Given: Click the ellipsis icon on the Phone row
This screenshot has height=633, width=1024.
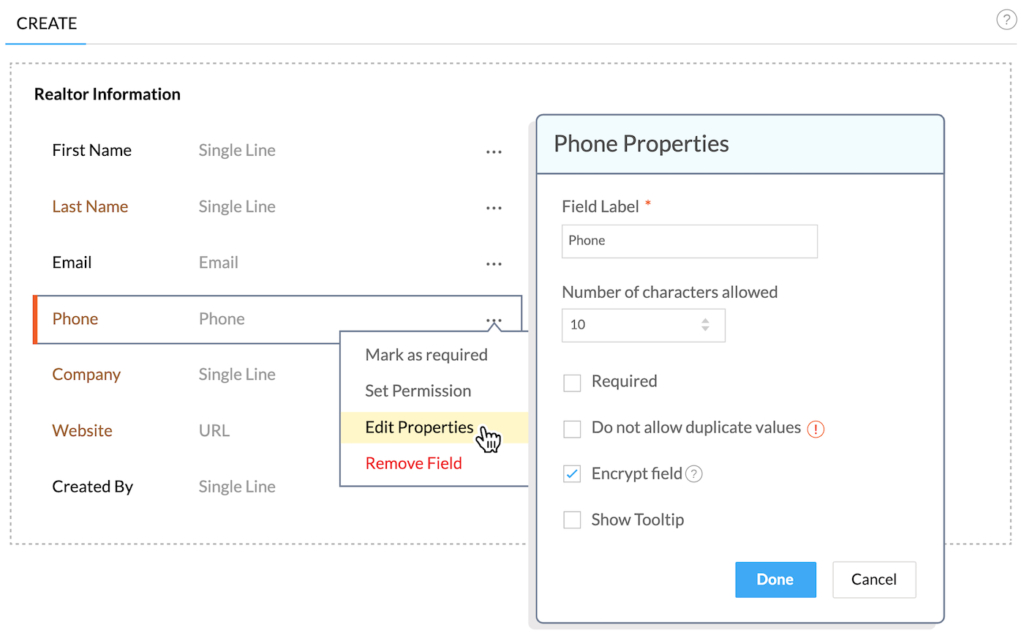Looking at the screenshot, I should [493, 318].
